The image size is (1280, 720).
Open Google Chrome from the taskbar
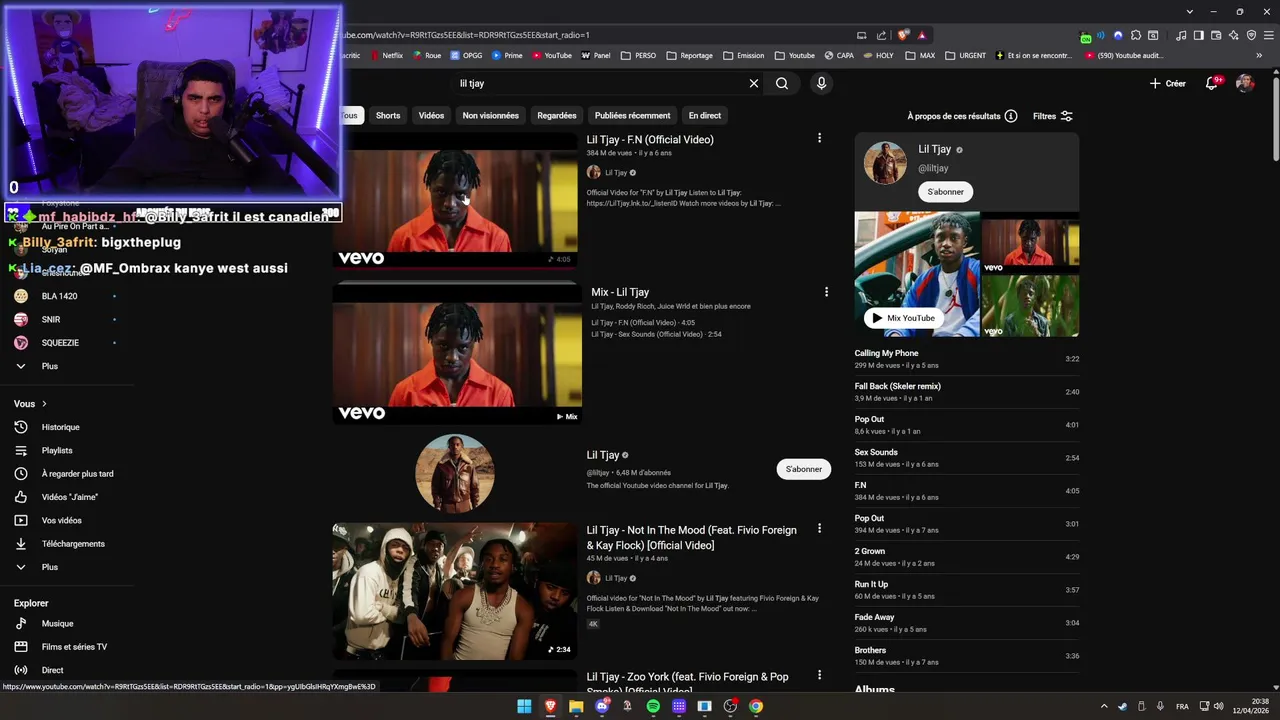pos(756,706)
